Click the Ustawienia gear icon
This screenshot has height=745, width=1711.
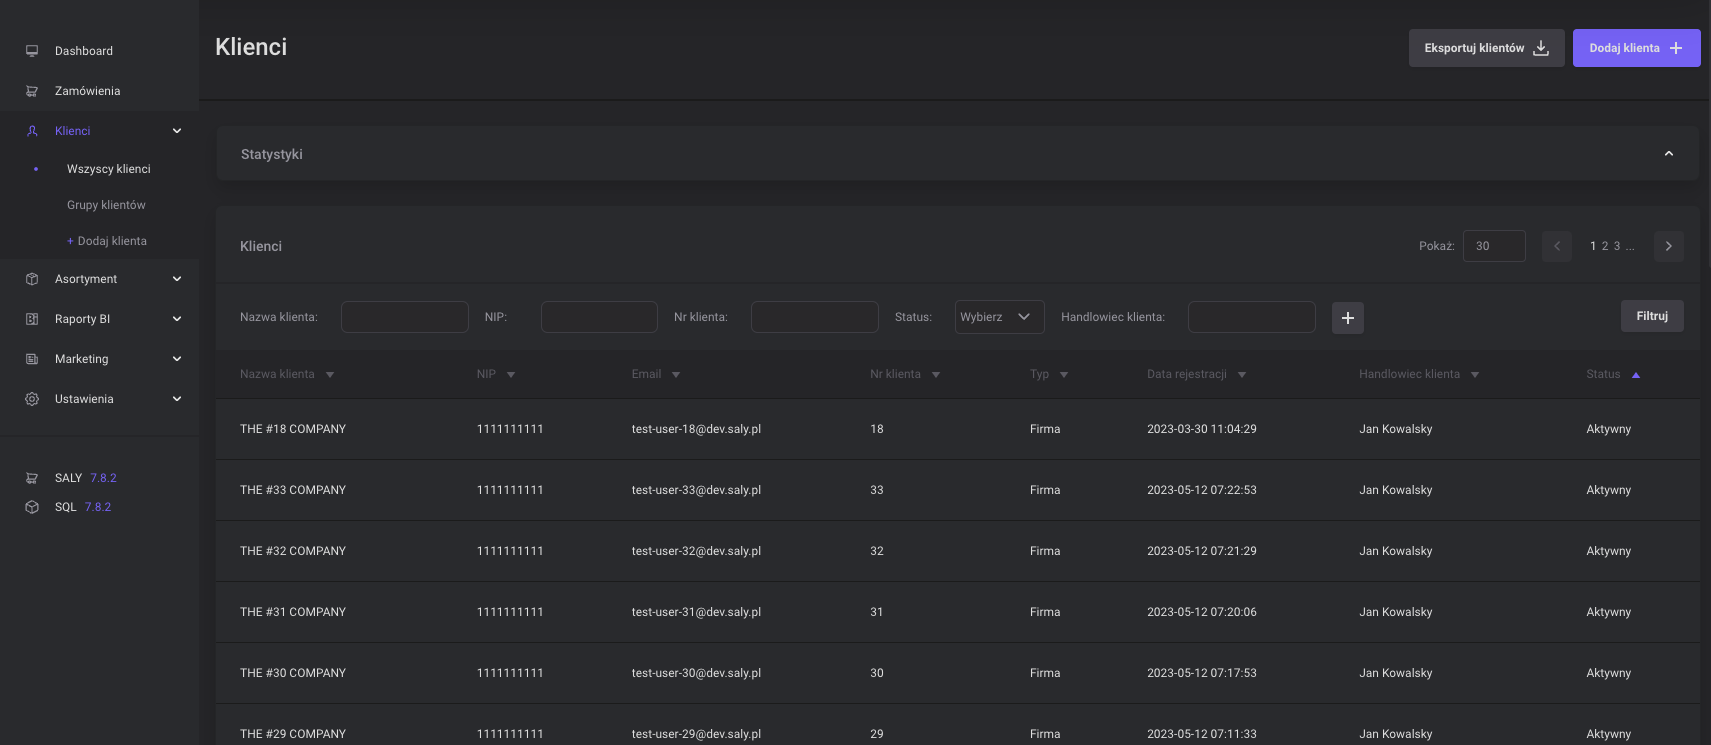pyautogui.click(x=32, y=399)
